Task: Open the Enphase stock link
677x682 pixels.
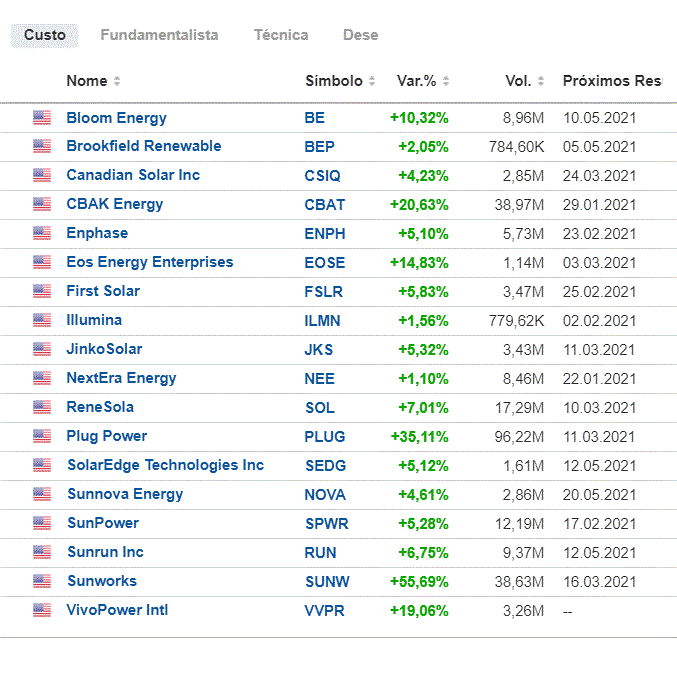Action: tap(97, 233)
